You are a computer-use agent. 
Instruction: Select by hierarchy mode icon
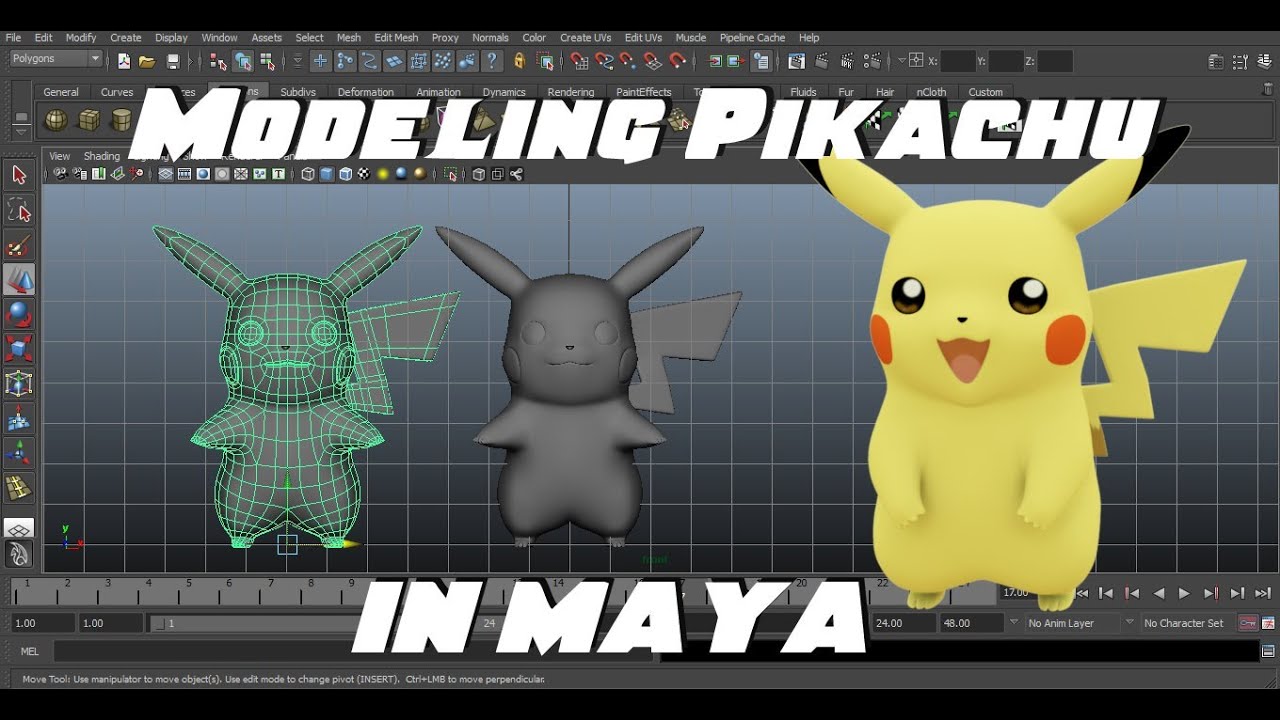[218, 61]
